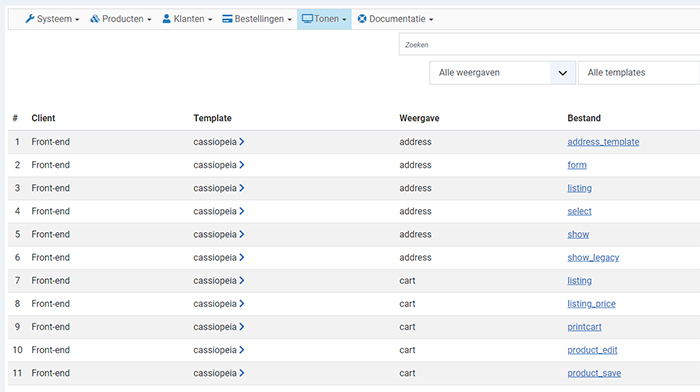Expand the Alle templates dropdown
Screen dimensions: 700x392
coord(639,73)
